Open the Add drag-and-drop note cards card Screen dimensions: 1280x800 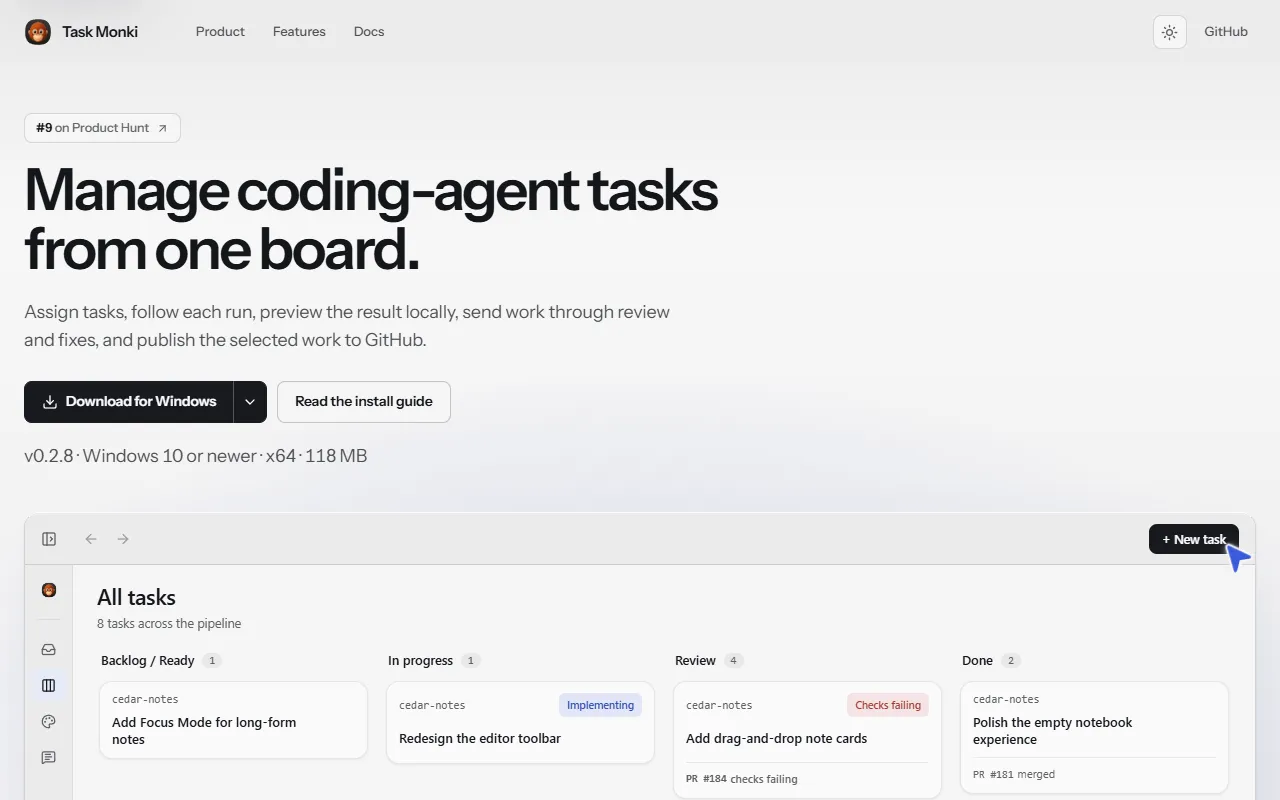[807, 740]
